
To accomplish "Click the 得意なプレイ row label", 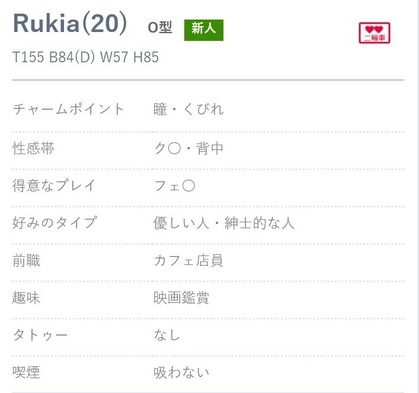I will tap(54, 186).
